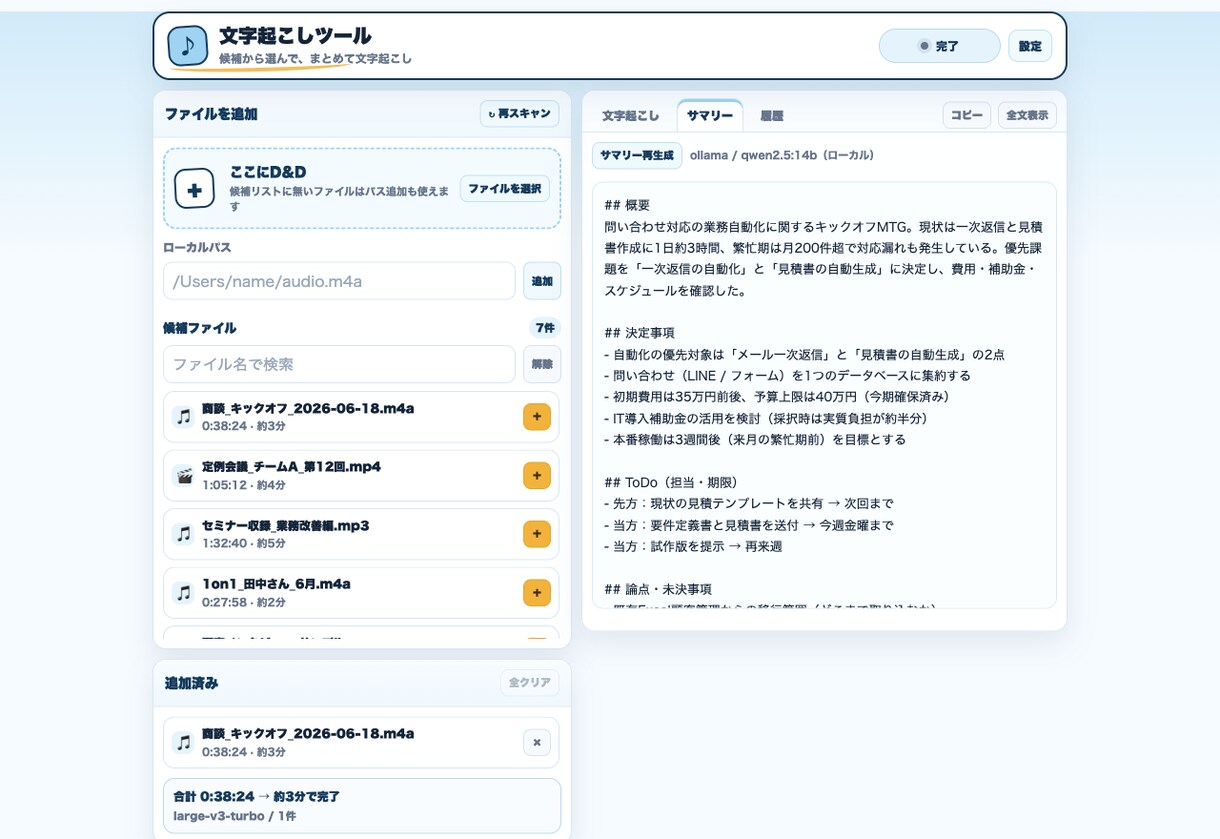
Task: Add 商談_キックオフ_2026-06-18.m4a with its plus button
Action: coord(537,417)
